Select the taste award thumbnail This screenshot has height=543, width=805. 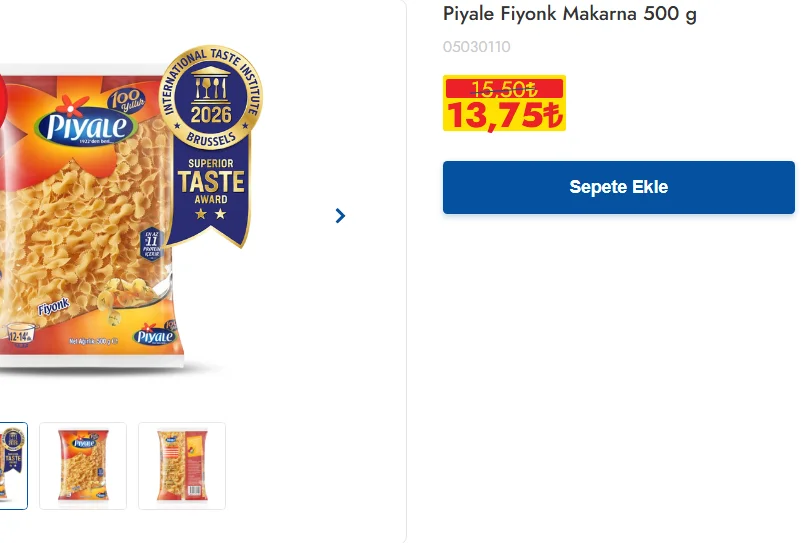pos(13,466)
